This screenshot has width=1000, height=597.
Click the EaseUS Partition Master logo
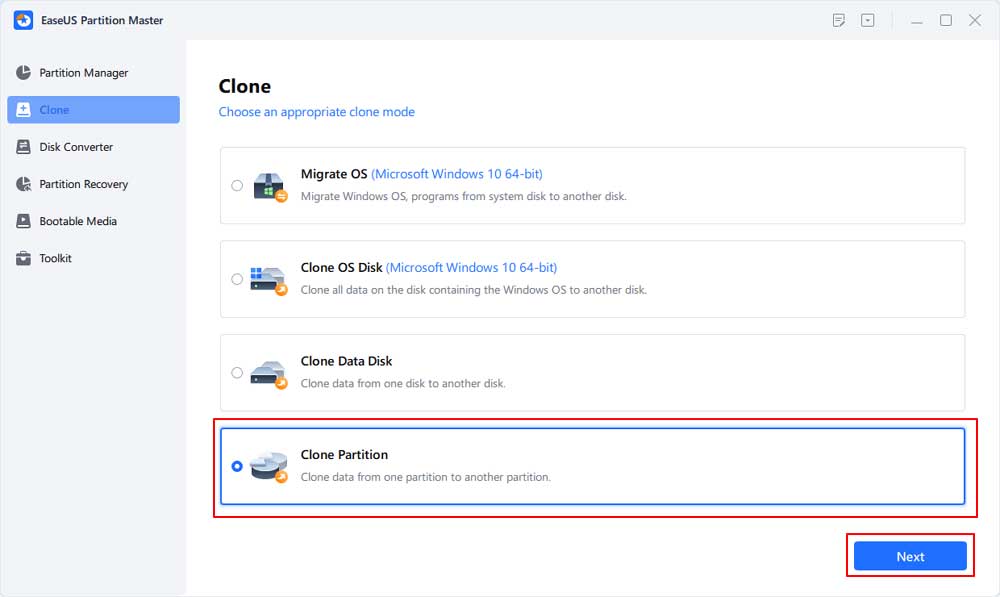pyautogui.click(x=24, y=20)
